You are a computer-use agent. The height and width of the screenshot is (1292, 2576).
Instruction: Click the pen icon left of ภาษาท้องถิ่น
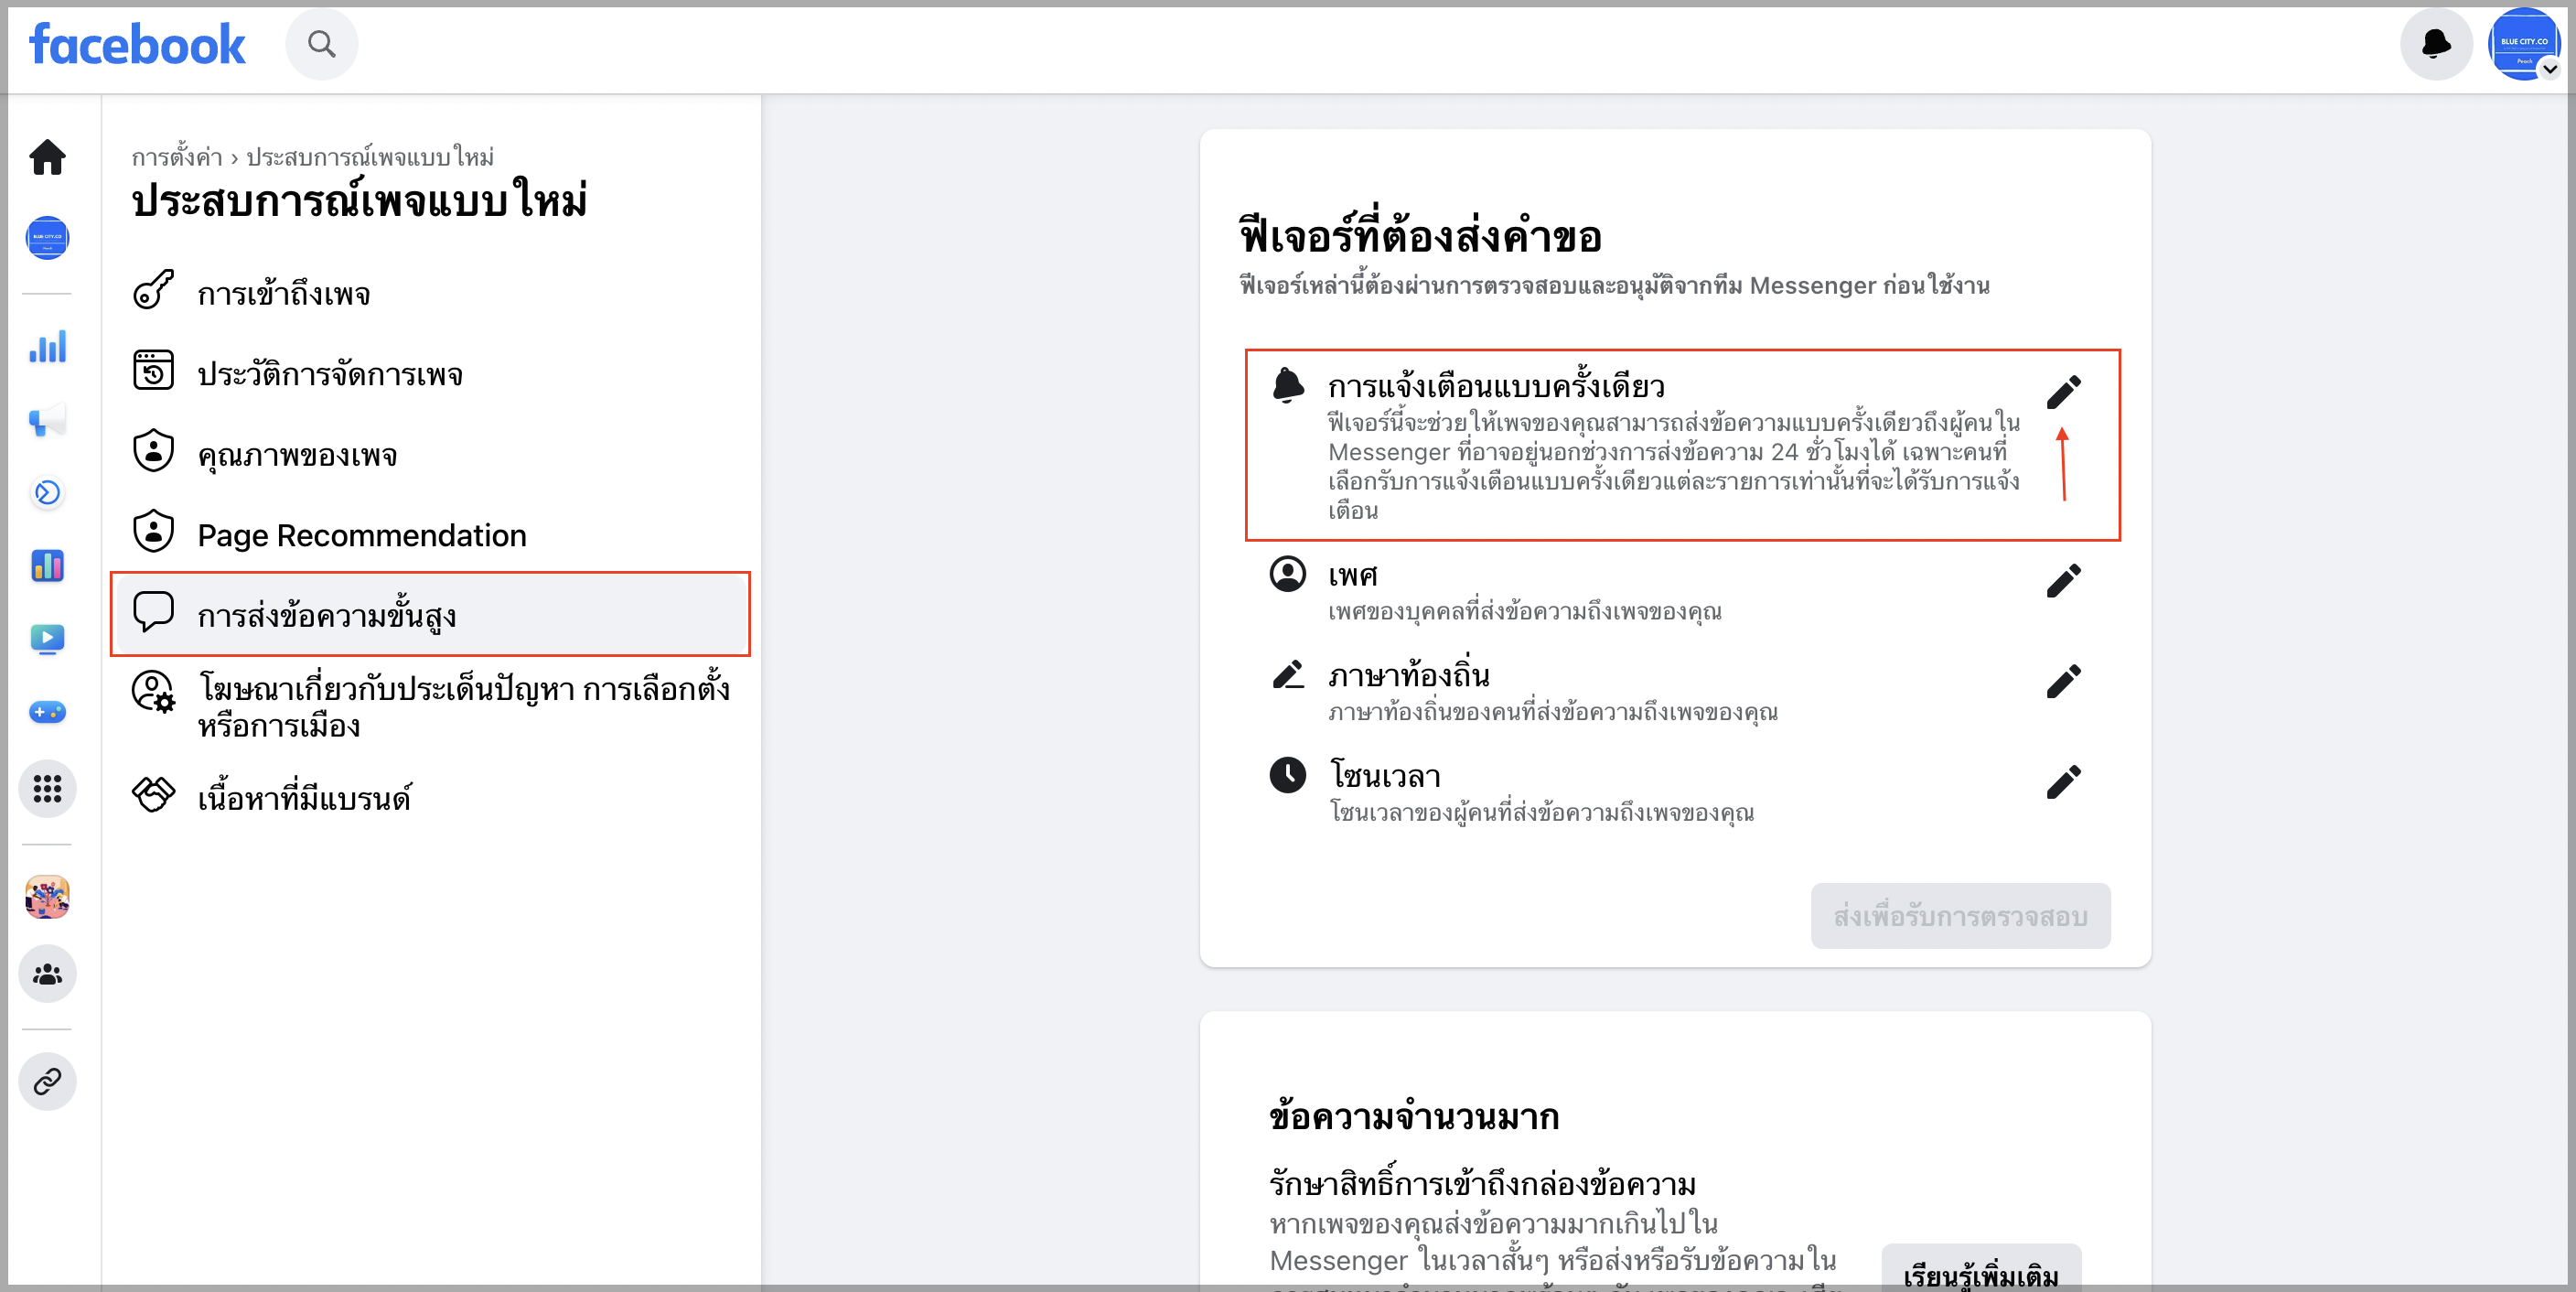click(1288, 675)
